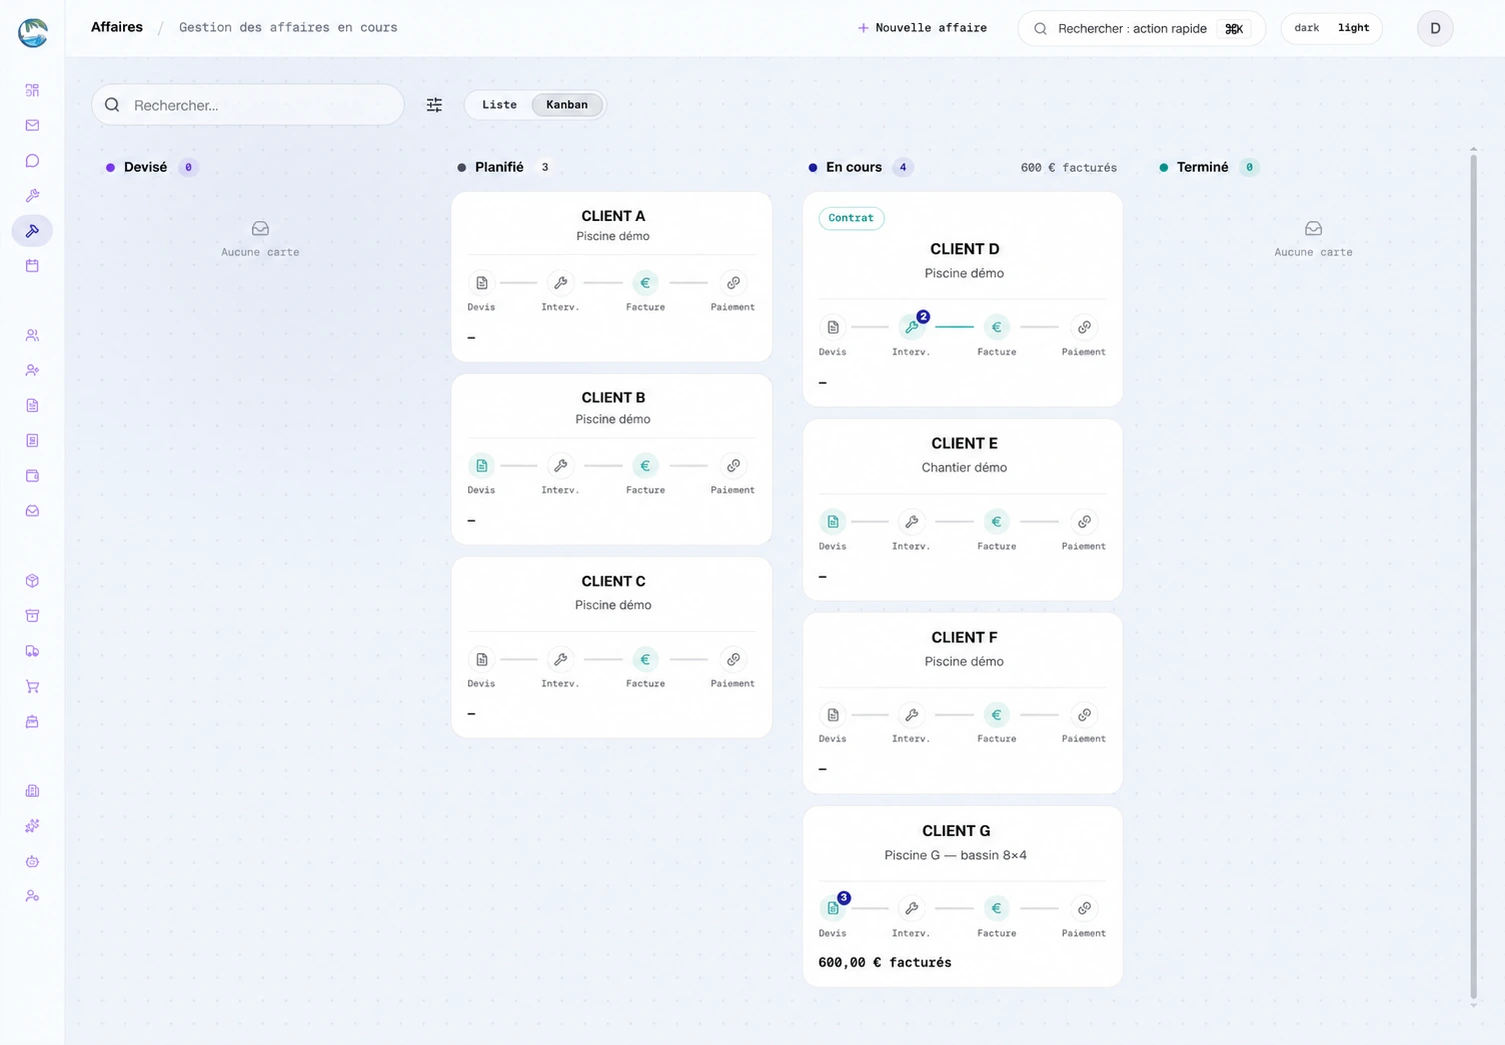Focus the Rechercher search field
The height and width of the screenshot is (1045, 1505).
tap(248, 105)
